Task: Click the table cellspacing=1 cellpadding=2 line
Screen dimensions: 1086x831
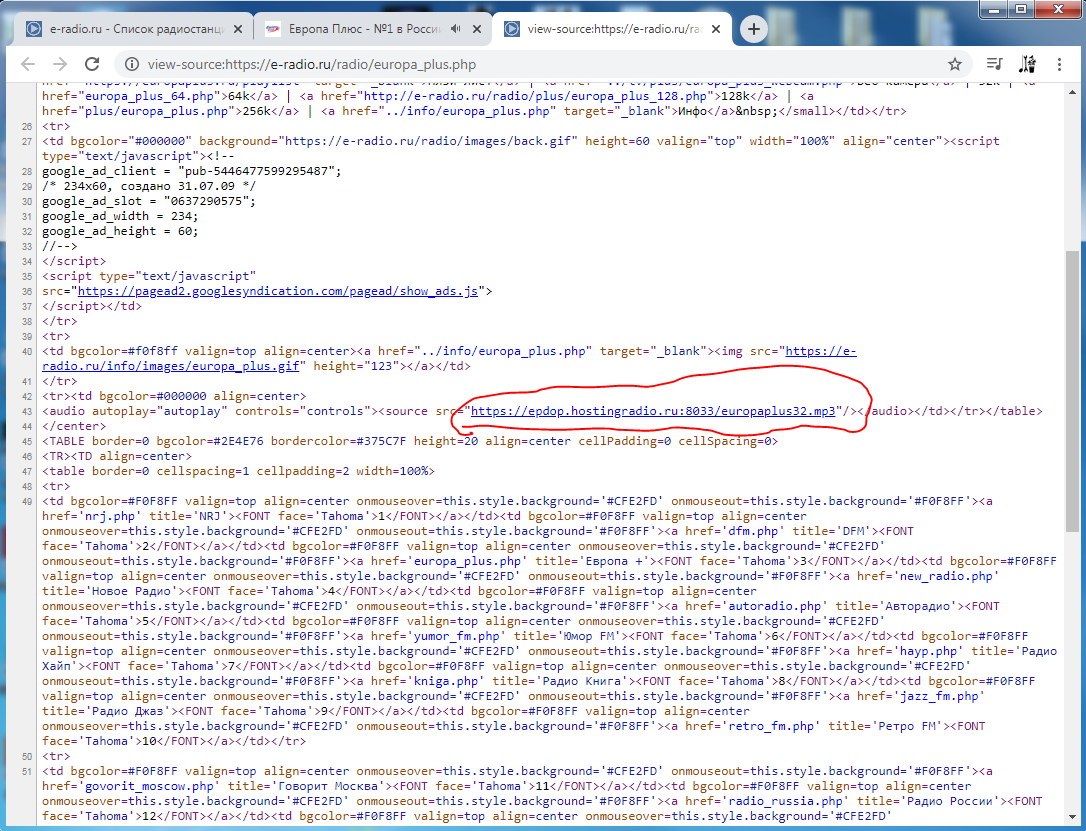Action: pyautogui.click(x=238, y=471)
